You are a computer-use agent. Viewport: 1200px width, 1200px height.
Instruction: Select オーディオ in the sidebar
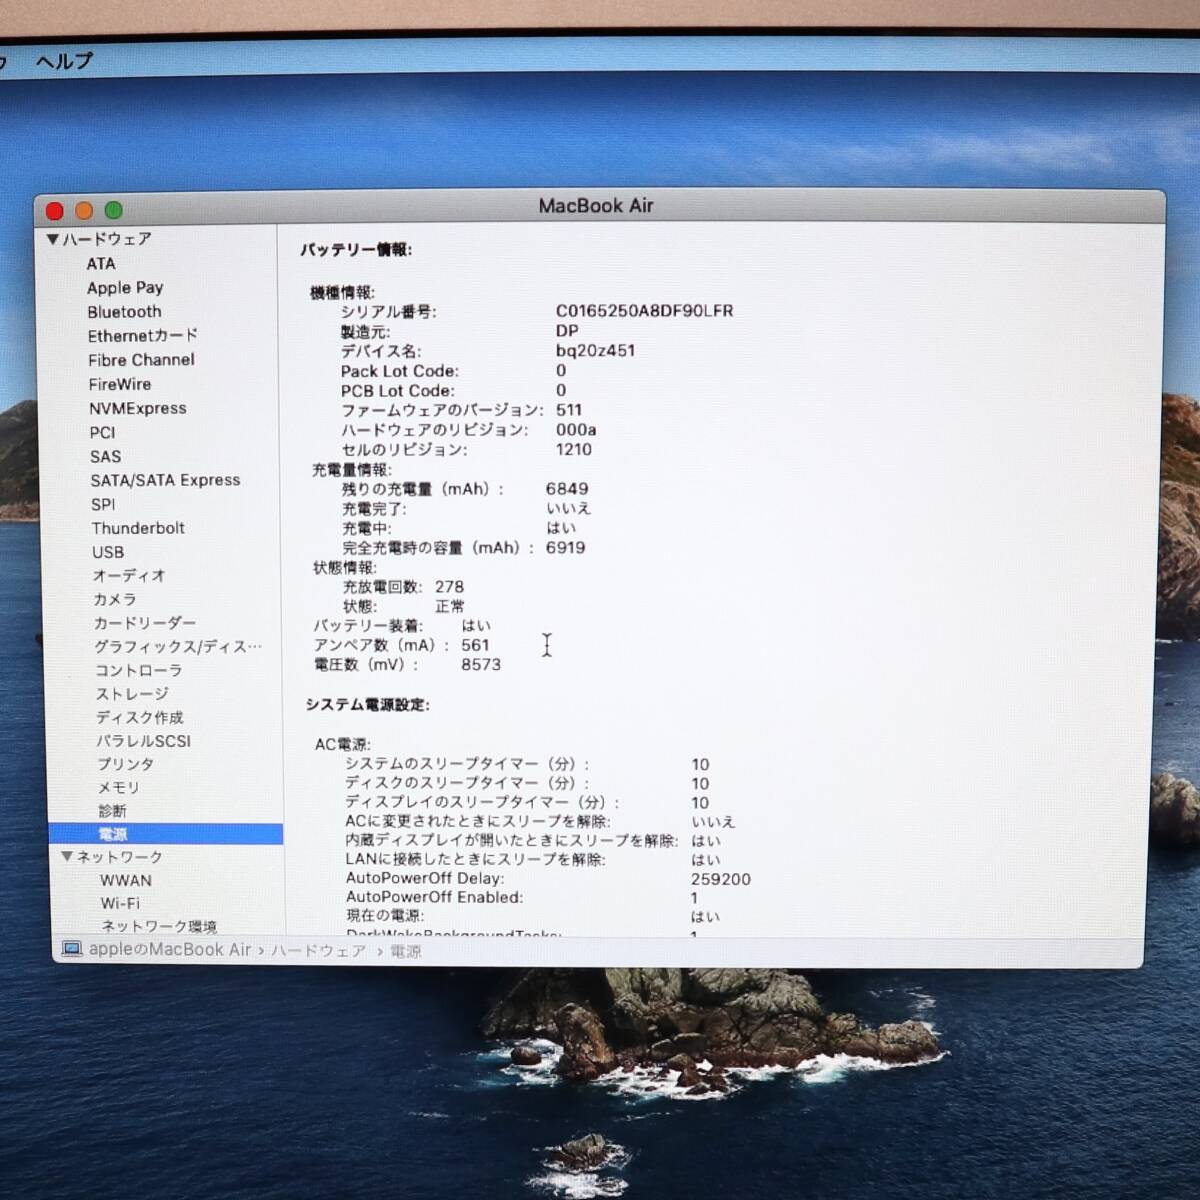coord(129,576)
